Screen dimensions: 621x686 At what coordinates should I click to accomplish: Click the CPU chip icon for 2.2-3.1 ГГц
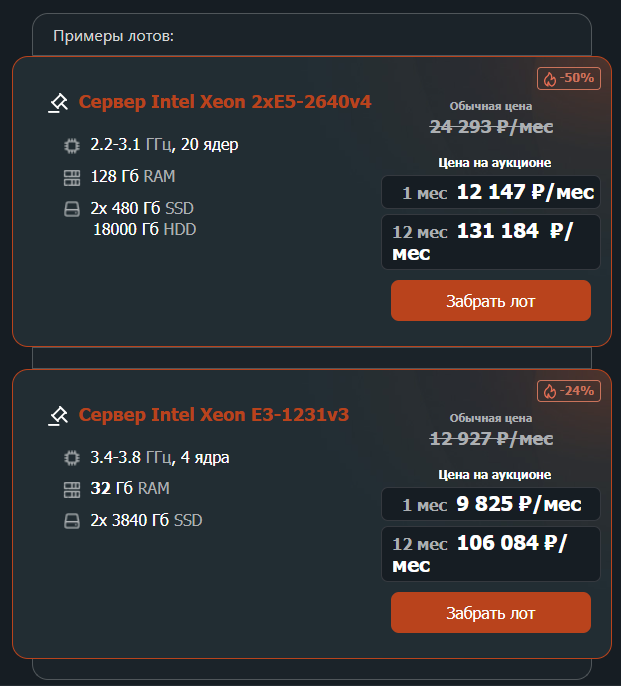(71, 145)
